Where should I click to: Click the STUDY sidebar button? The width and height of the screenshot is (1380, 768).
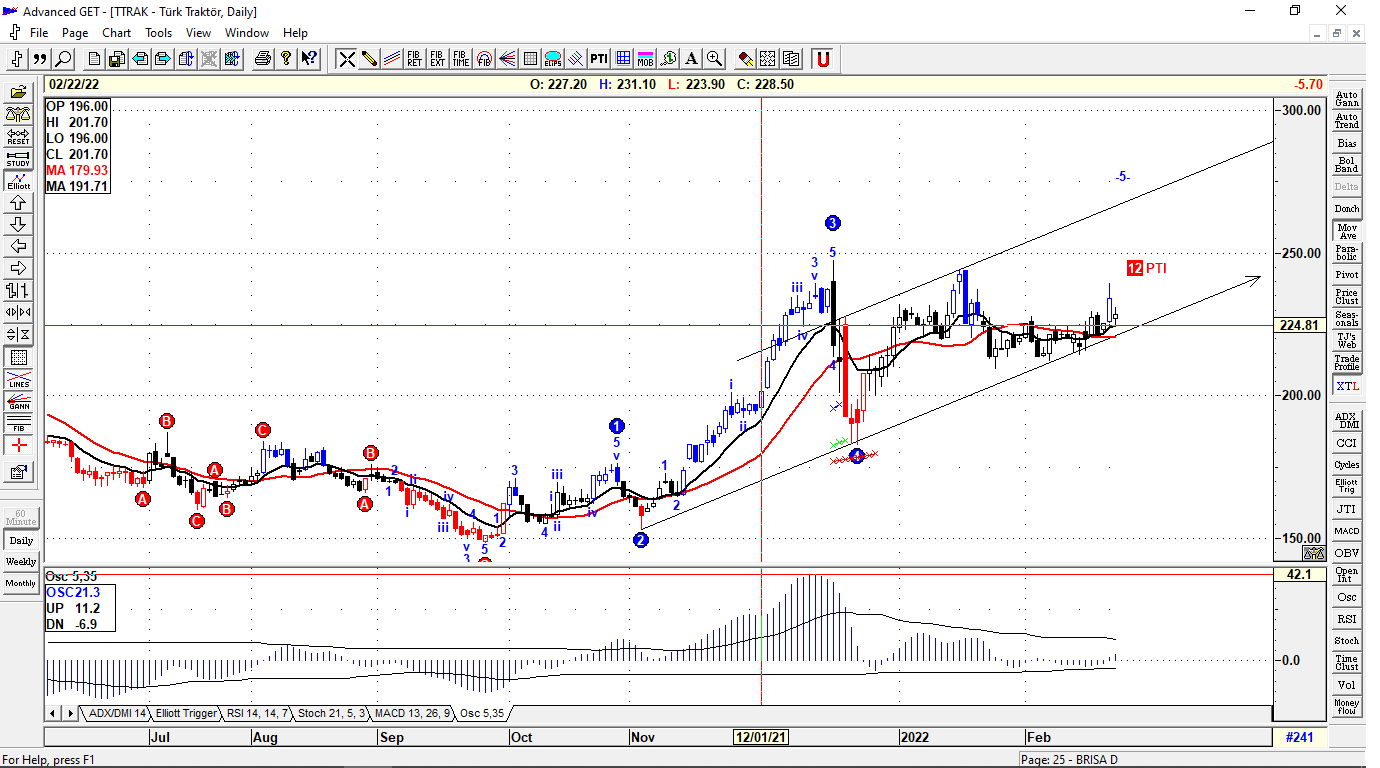(x=18, y=158)
